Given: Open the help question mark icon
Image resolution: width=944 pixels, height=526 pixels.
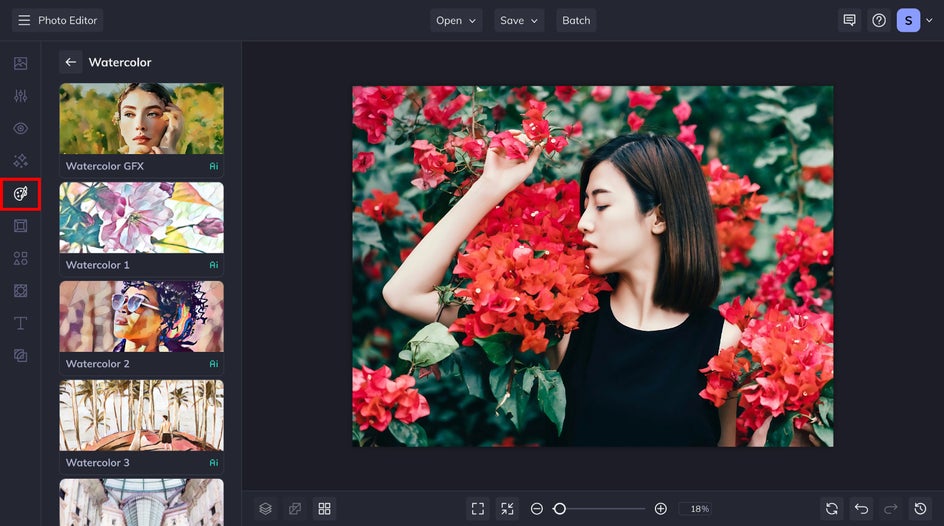Looking at the screenshot, I should pos(879,20).
